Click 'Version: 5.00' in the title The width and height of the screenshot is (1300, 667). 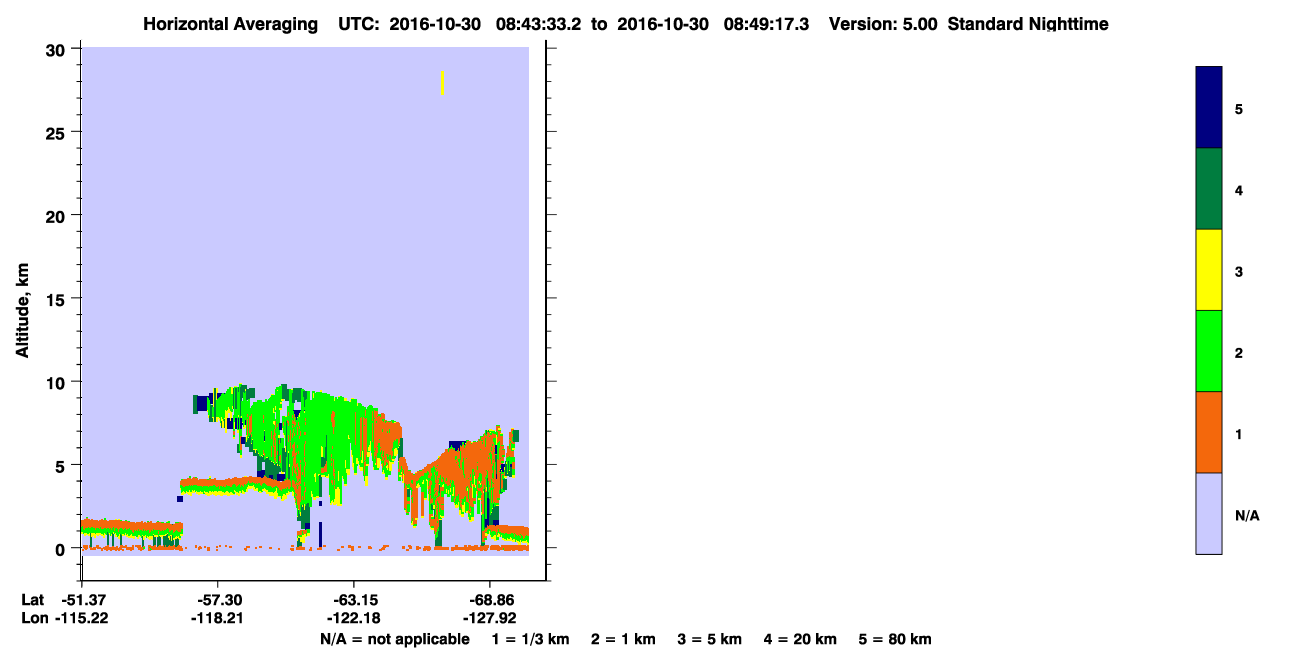pos(883,24)
